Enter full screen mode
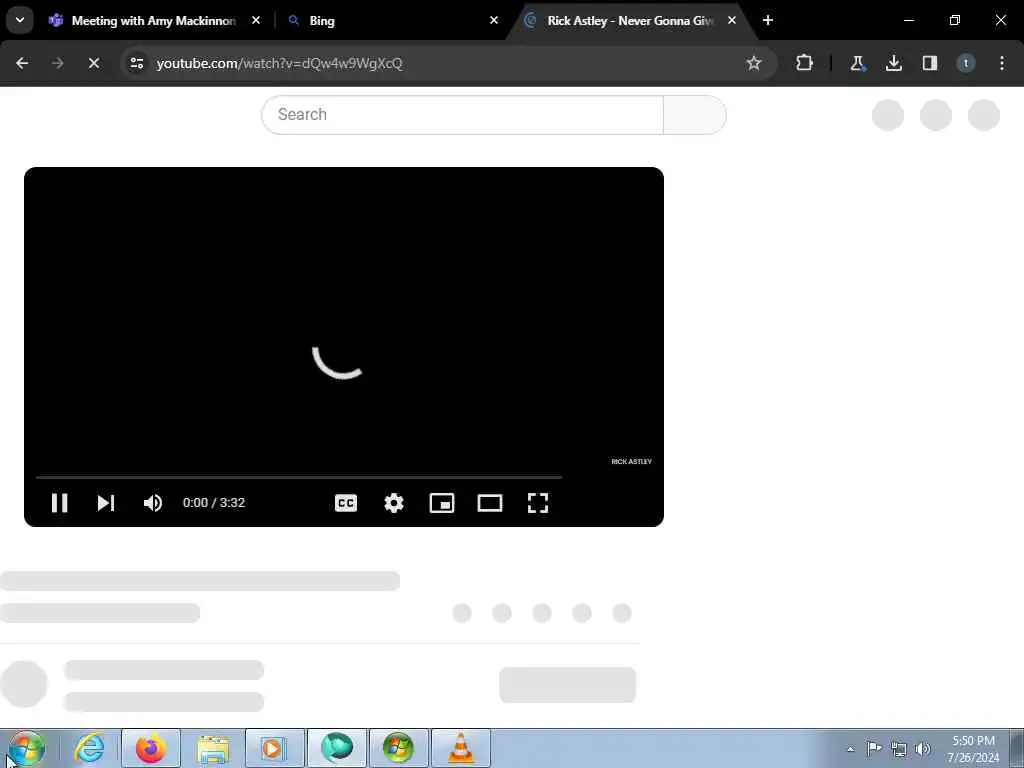 point(538,503)
